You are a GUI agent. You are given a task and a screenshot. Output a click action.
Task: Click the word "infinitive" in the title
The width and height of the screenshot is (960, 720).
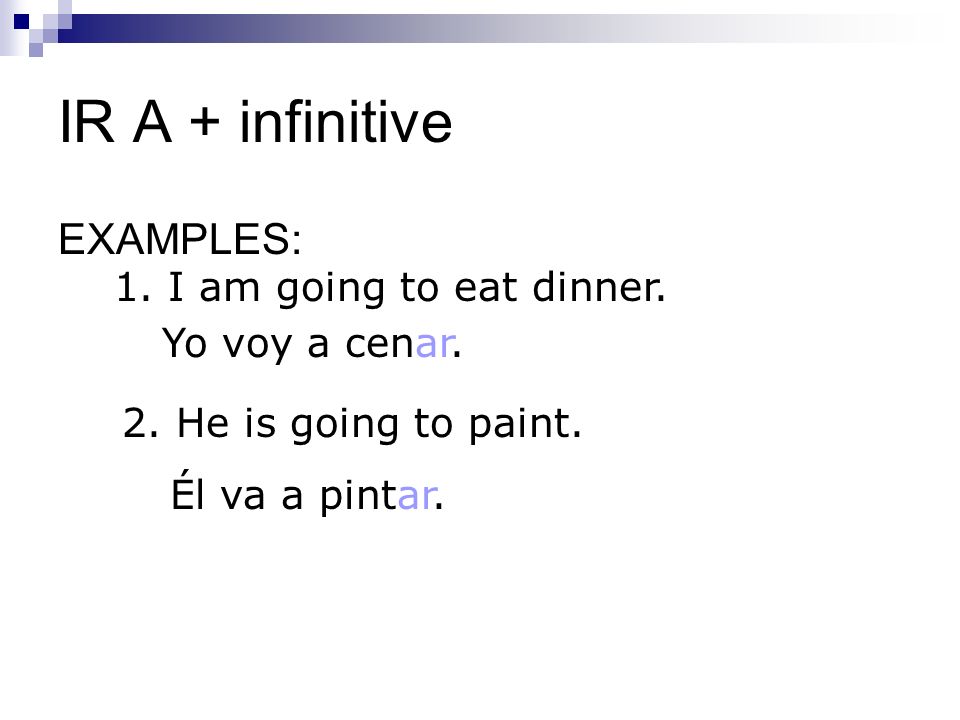pos(346,122)
